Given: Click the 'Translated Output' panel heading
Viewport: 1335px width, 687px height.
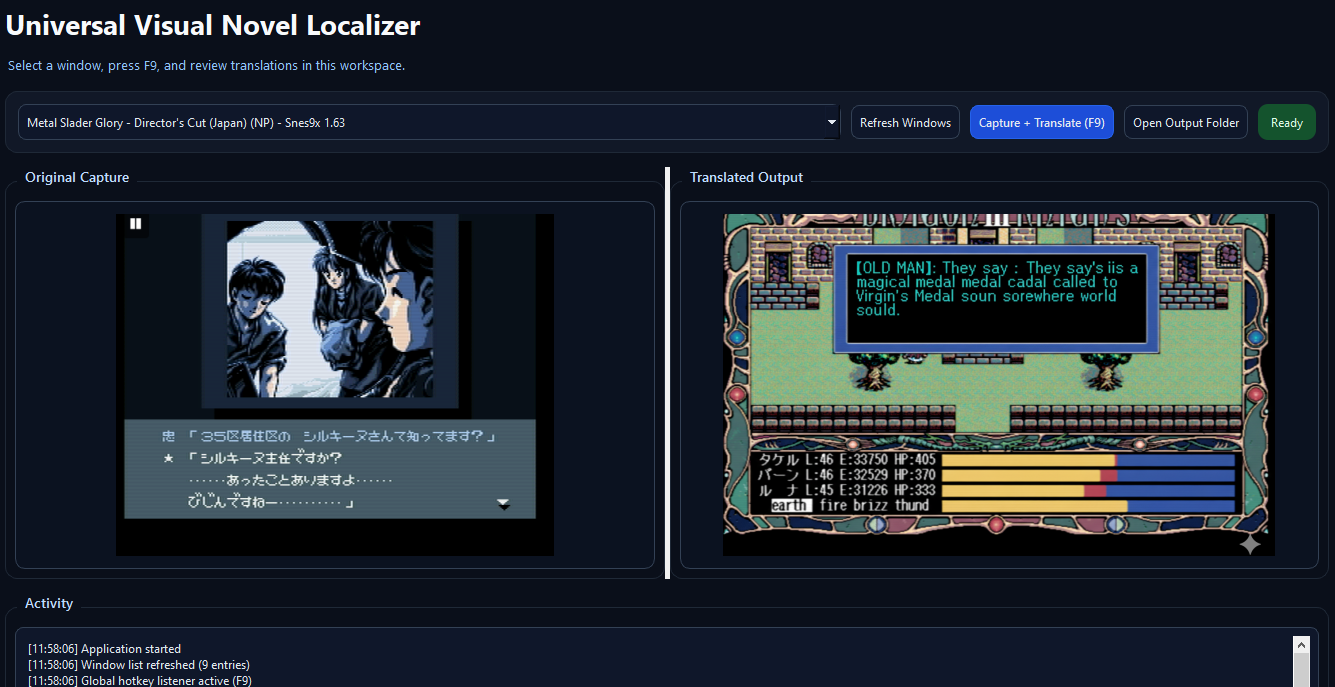Looking at the screenshot, I should pos(746,177).
